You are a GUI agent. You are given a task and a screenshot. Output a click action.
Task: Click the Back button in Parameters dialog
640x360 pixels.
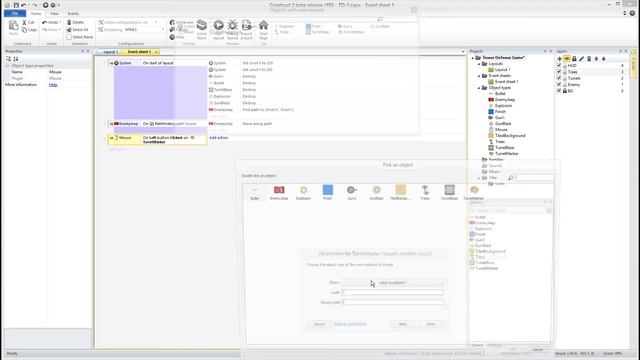(x=403, y=324)
